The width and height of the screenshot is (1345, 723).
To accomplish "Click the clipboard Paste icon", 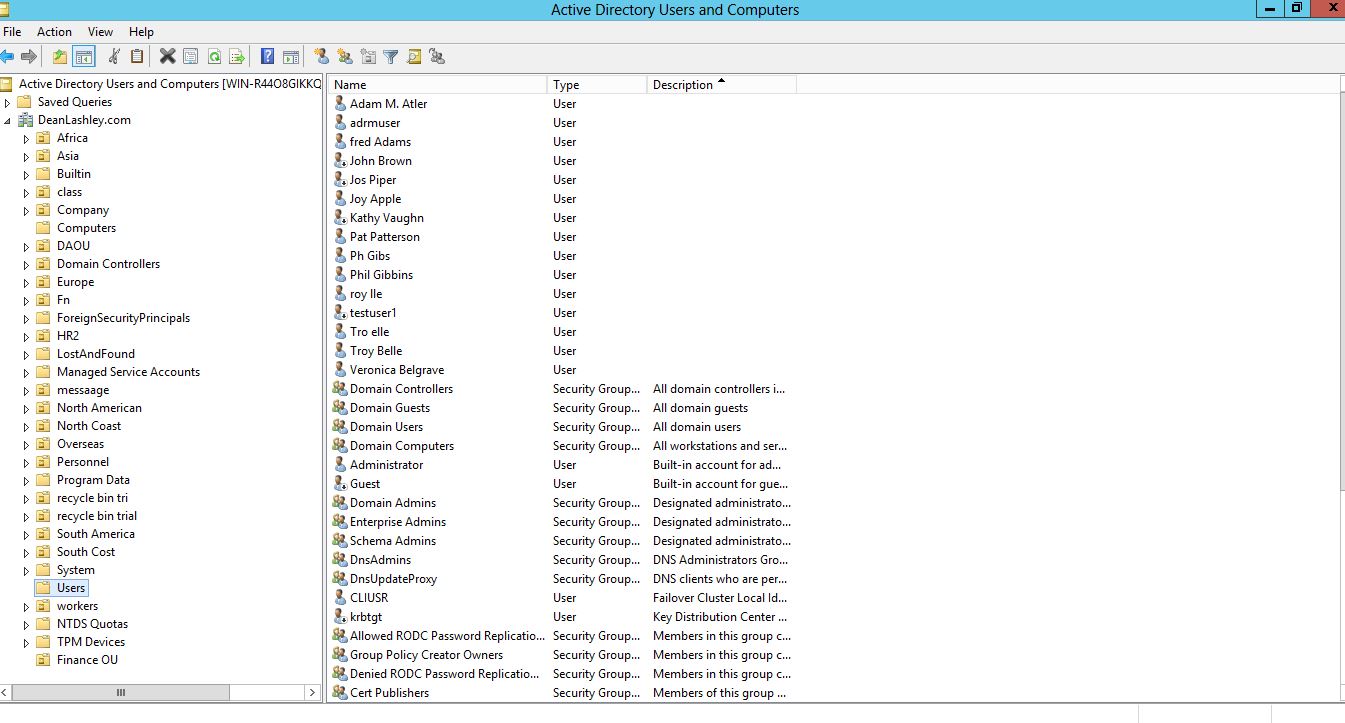I will pyautogui.click(x=138, y=57).
